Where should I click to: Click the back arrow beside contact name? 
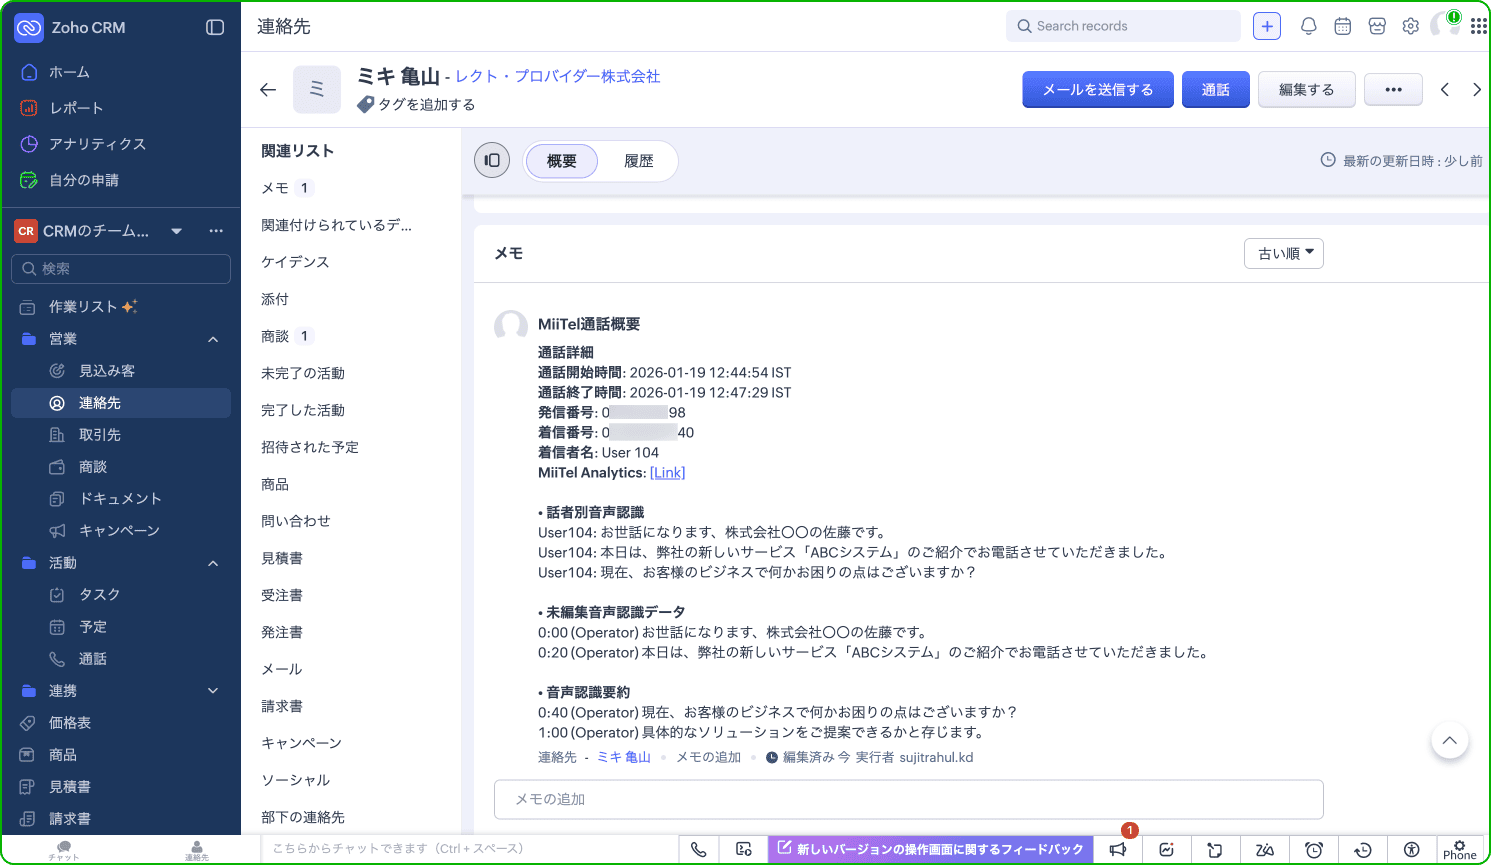click(x=268, y=90)
